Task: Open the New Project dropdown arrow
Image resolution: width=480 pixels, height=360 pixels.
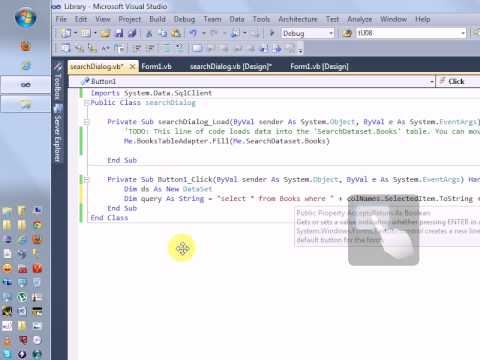Action: 76,33
